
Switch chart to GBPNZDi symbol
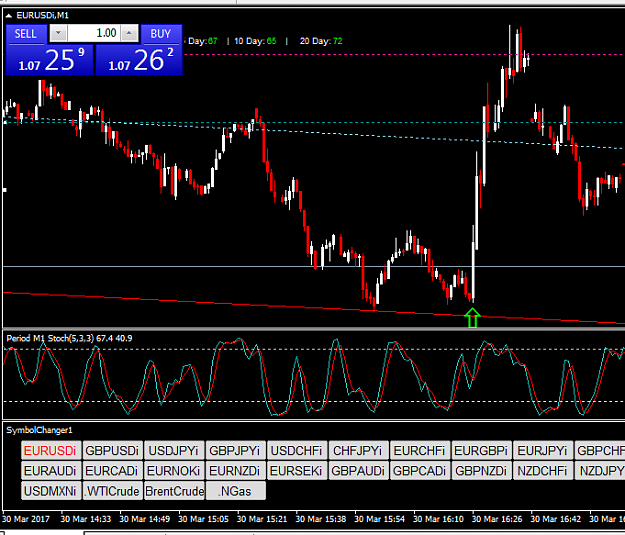(482, 471)
